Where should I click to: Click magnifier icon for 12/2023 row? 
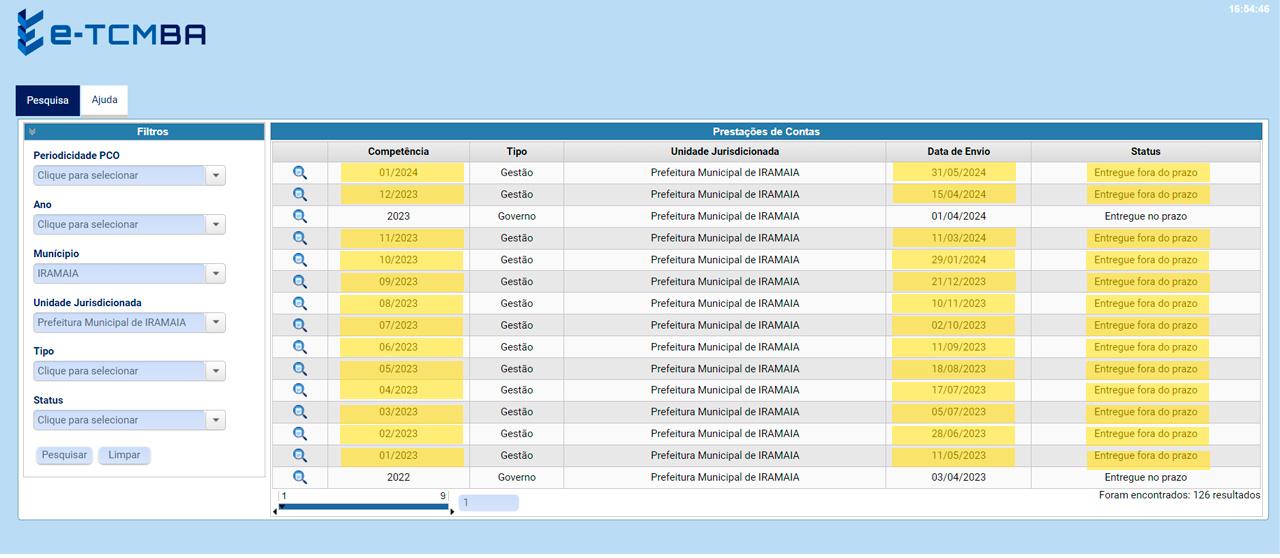(x=299, y=195)
